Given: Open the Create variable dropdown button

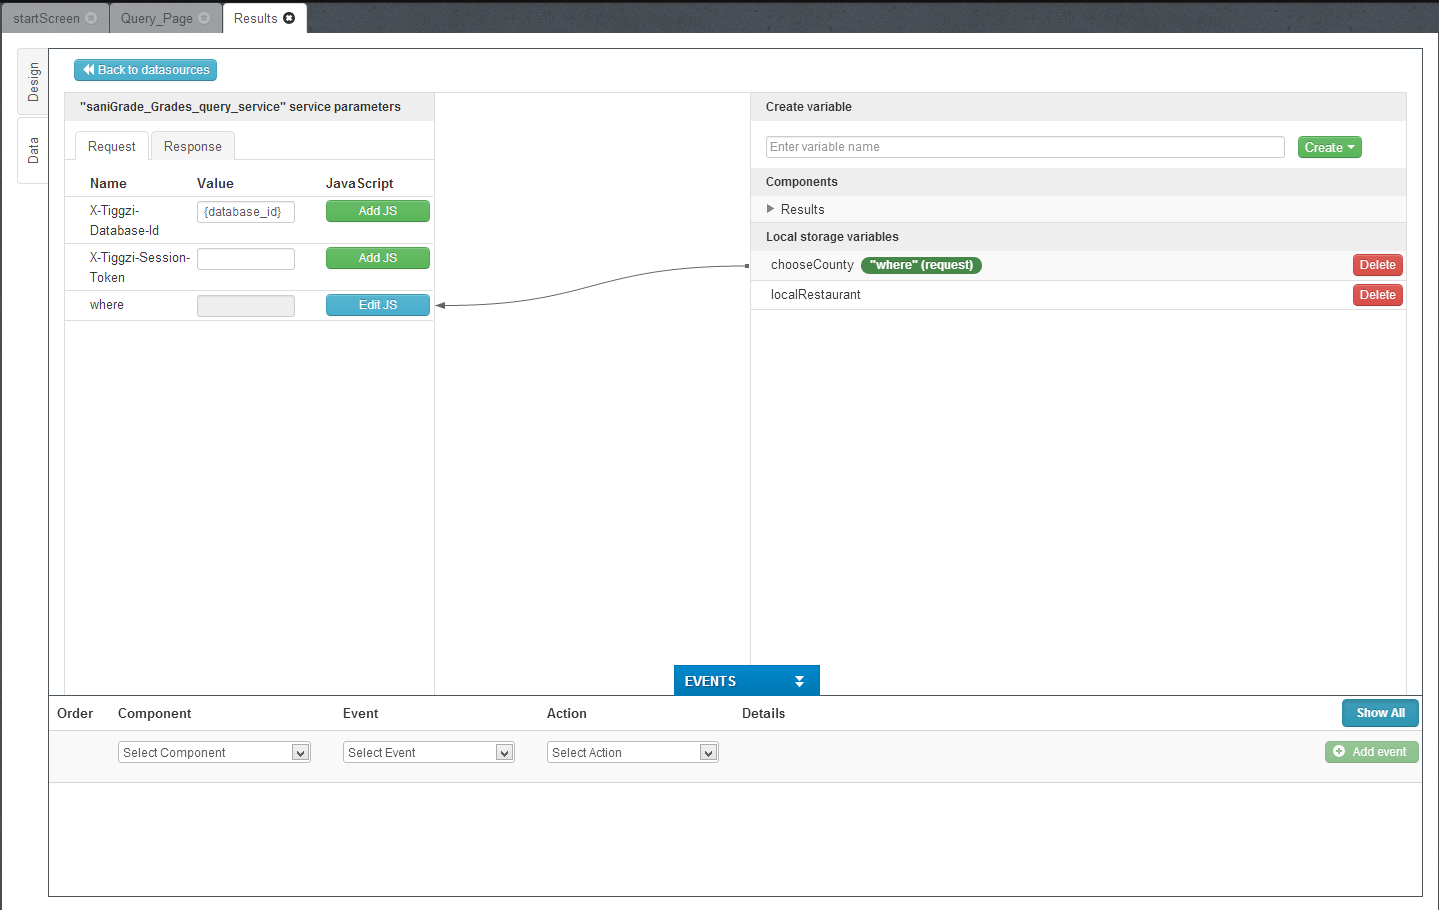Looking at the screenshot, I should click(1329, 147).
